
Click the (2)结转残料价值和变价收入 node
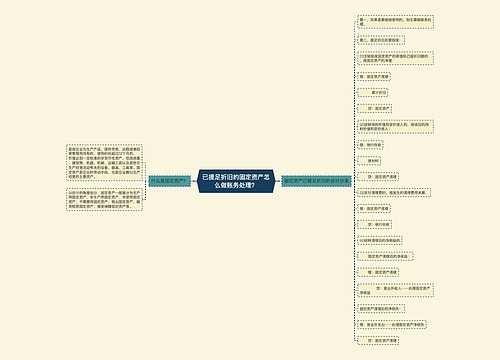tap(395, 127)
